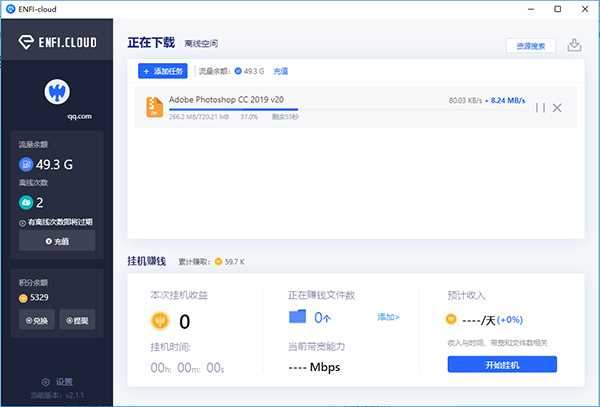
Task: Minimize the ENFI-cloud window
Action: tap(531, 9)
